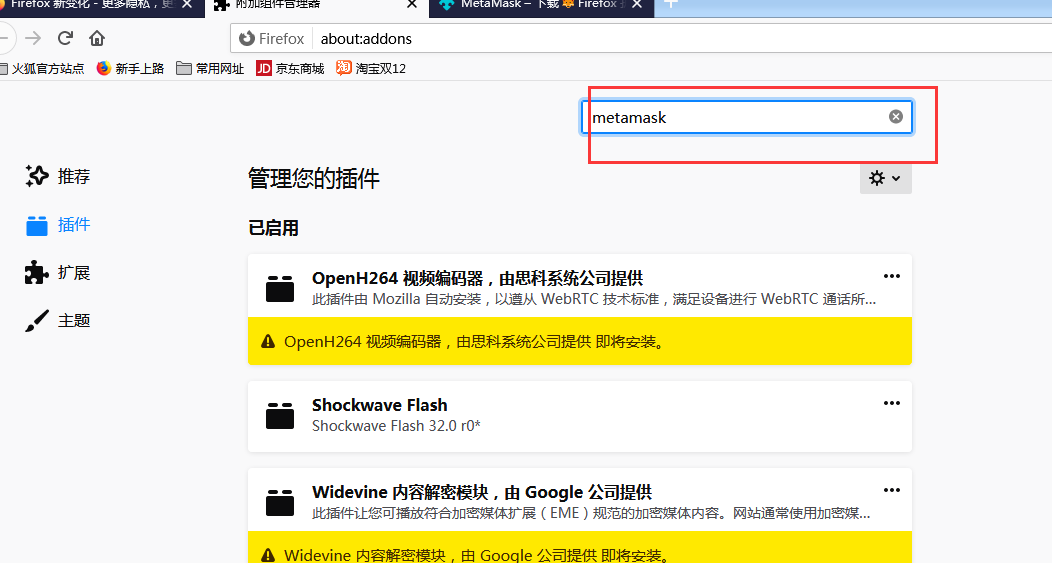Open the 淘宝双12 bookmark

pyautogui.click(x=371, y=68)
